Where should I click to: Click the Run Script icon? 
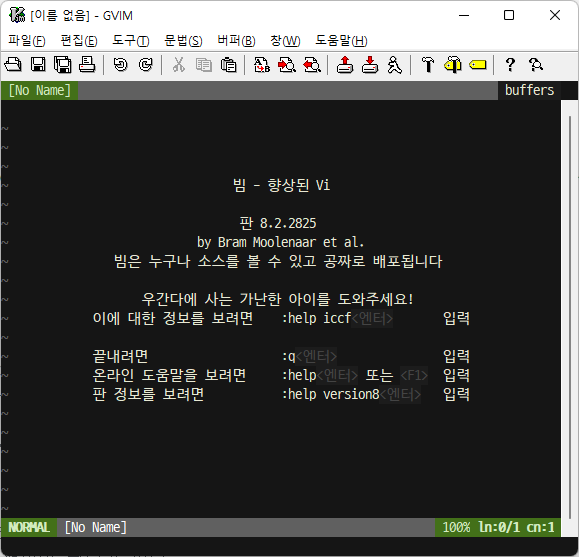[395, 65]
